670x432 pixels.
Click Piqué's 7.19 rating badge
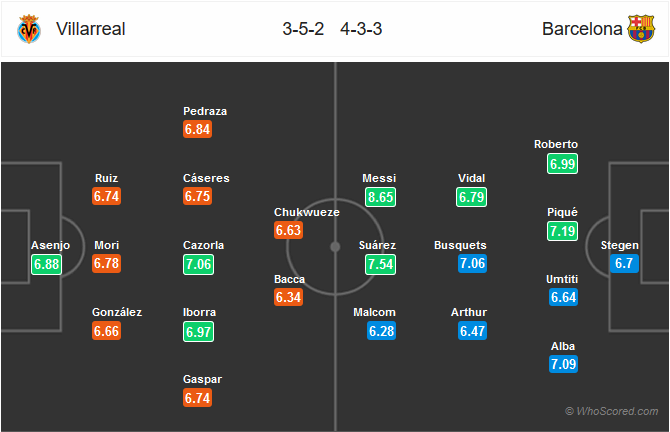[563, 230]
